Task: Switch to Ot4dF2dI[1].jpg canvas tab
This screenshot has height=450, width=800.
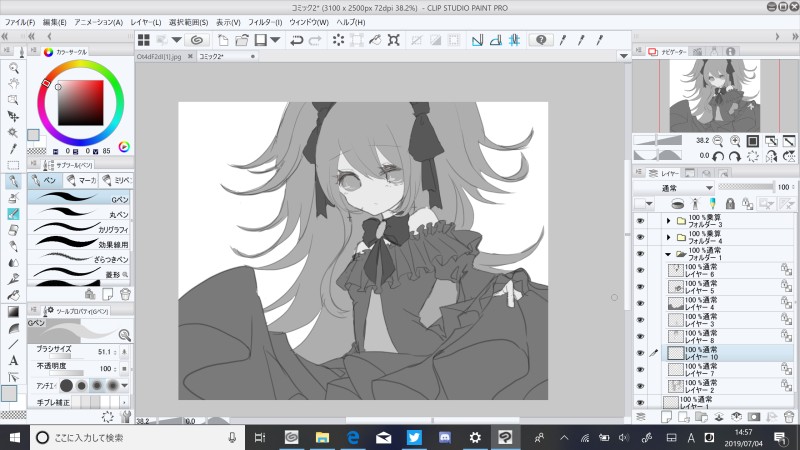Action: 159,57
